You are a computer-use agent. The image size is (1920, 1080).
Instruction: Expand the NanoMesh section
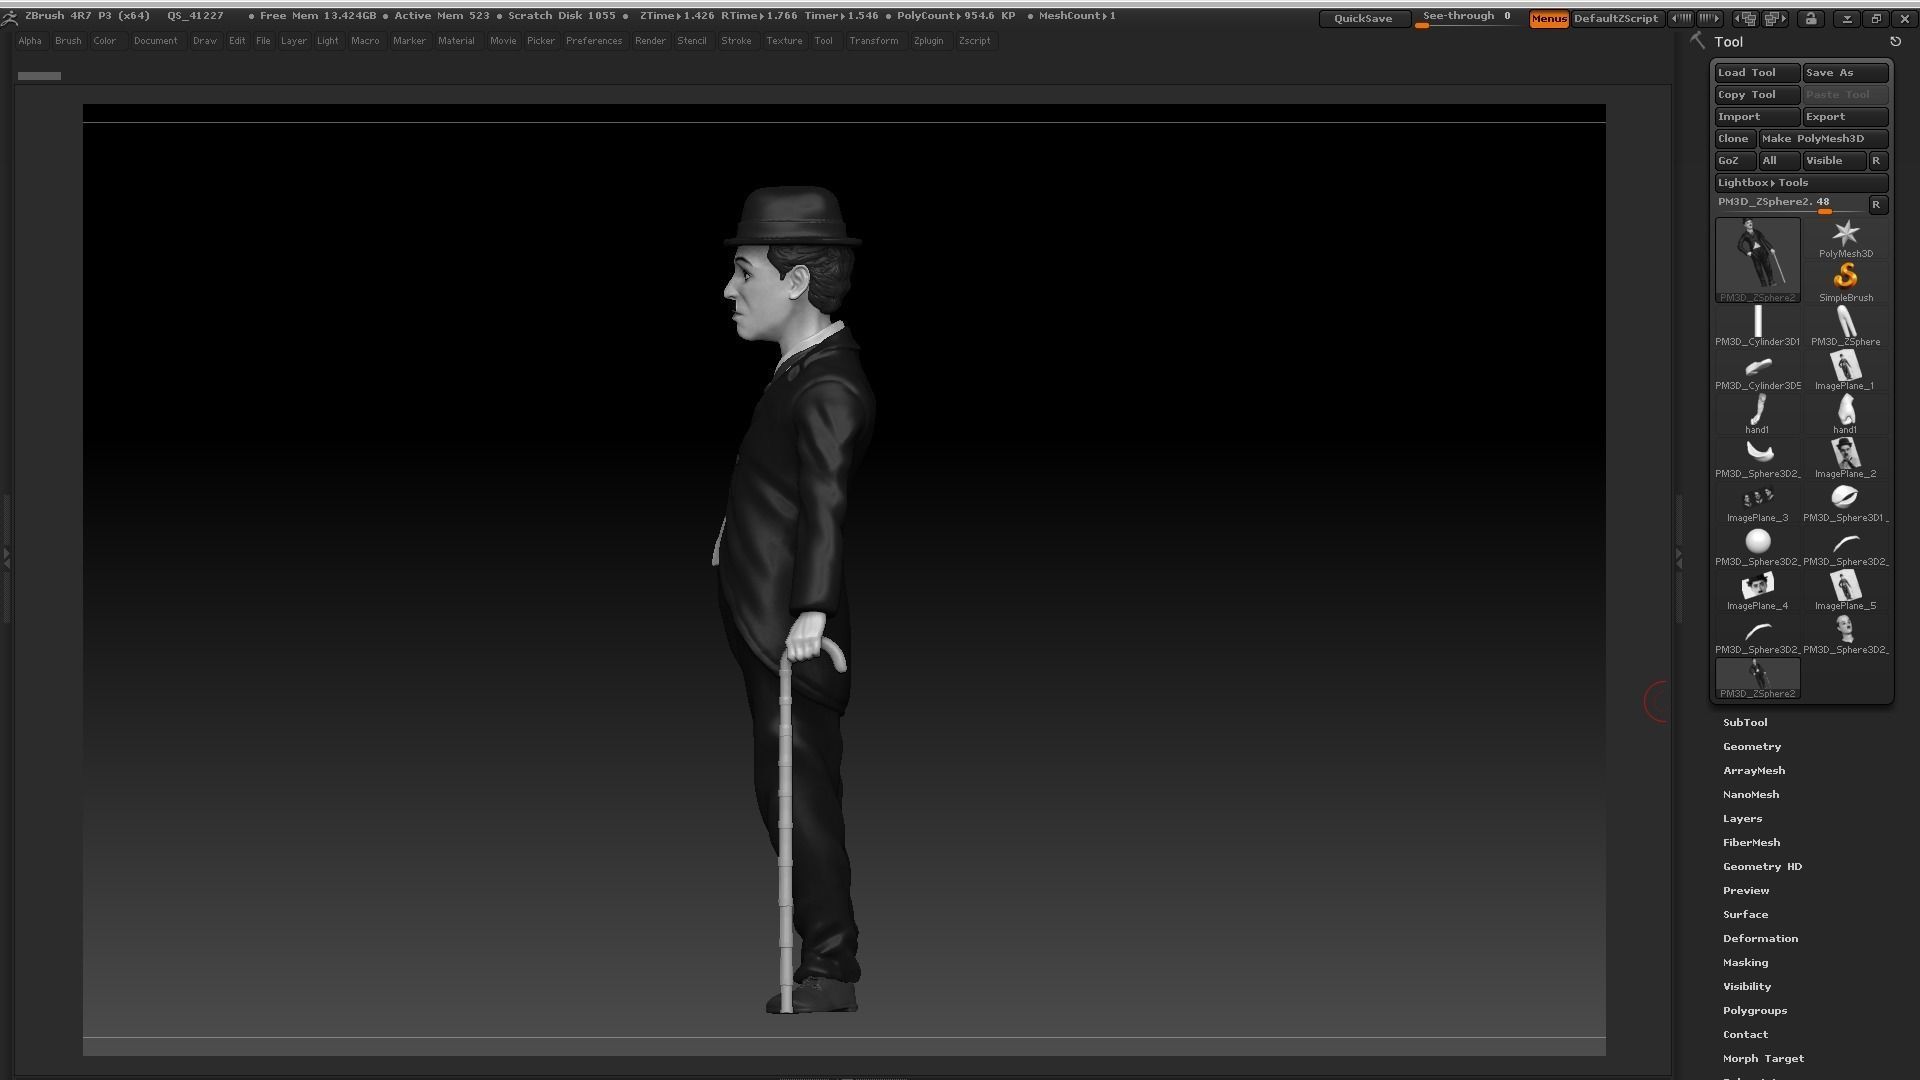click(1750, 794)
